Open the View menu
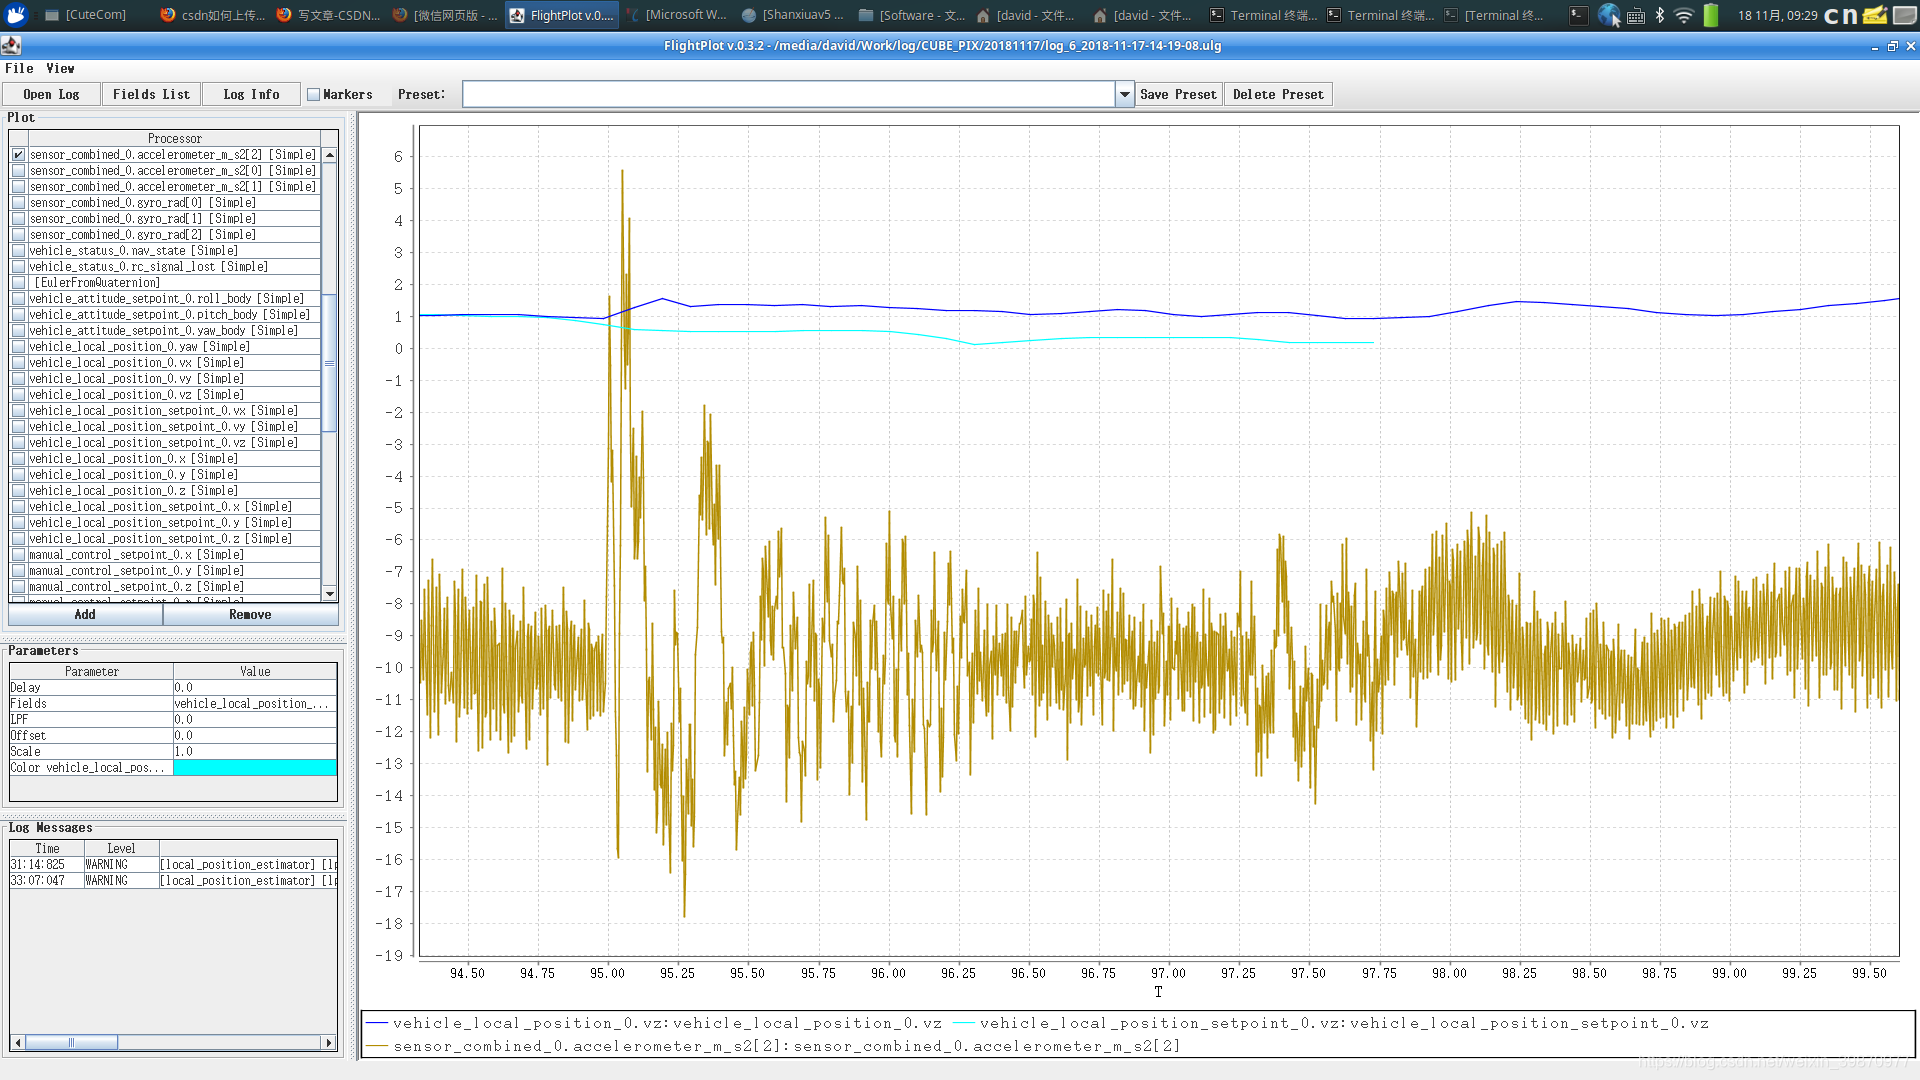This screenshot has width=1920, height=1080. [60, 68]
